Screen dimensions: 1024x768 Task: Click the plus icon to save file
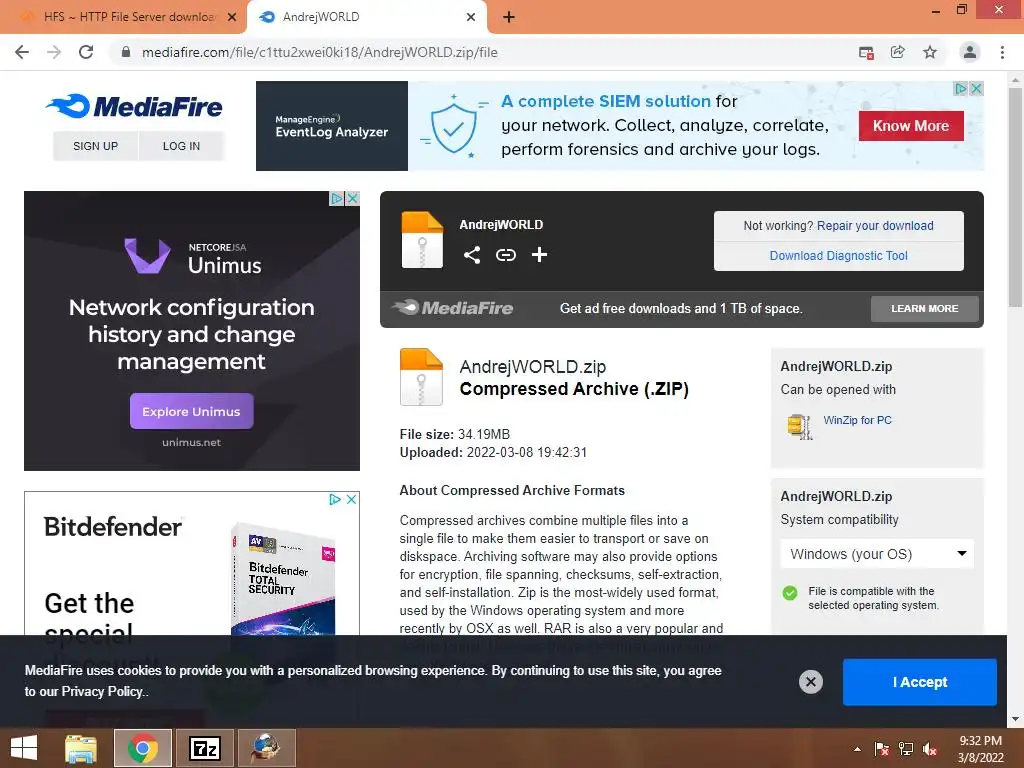pyautogui.click(x=539, y=255)
